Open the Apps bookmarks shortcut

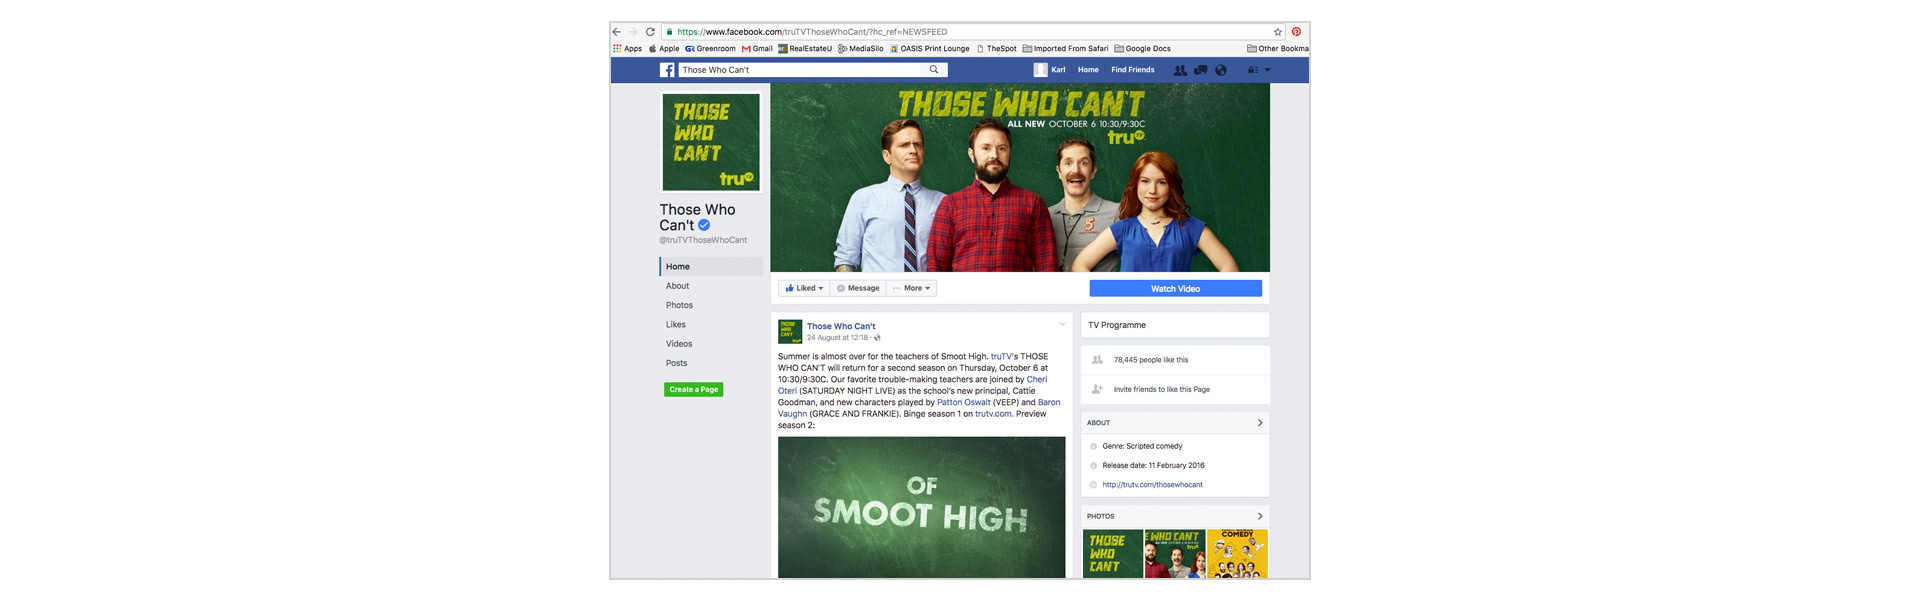click(628, 48)
